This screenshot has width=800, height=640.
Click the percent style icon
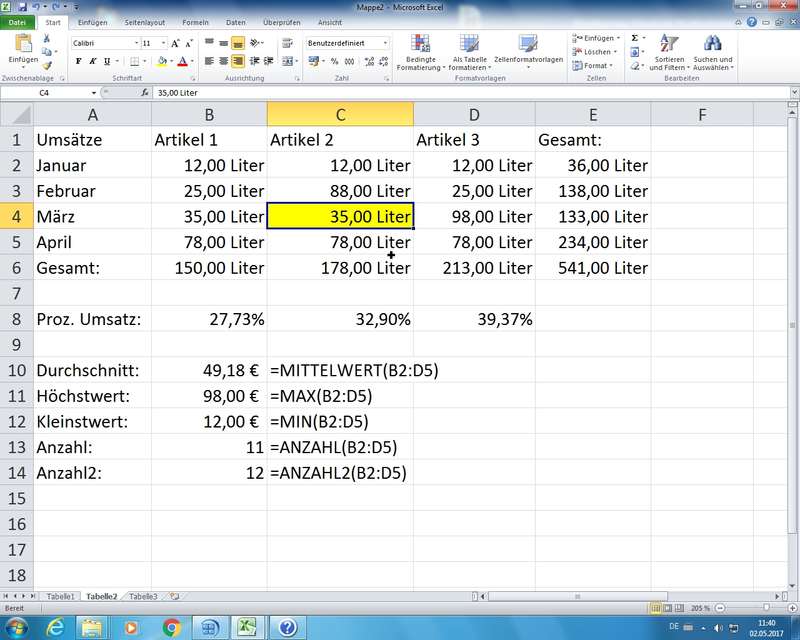(334, 61)
